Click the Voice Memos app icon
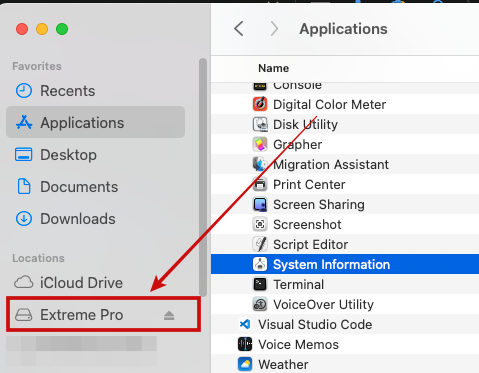Image resolution: width=479 pixels, height=373 pixels. coord(245,344)
